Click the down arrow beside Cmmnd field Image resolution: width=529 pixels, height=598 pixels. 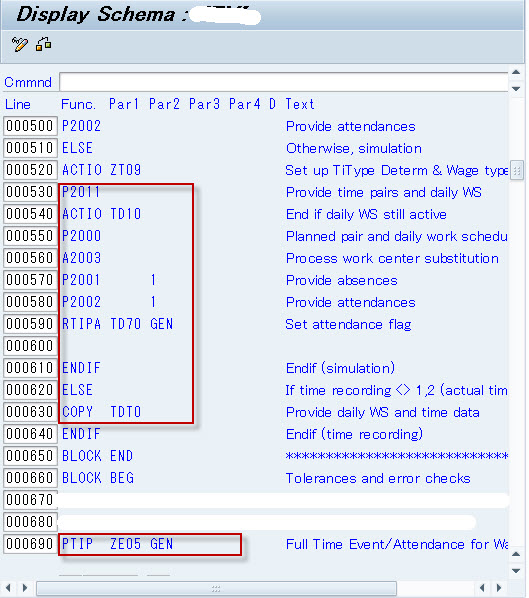[x=516, y=89]
